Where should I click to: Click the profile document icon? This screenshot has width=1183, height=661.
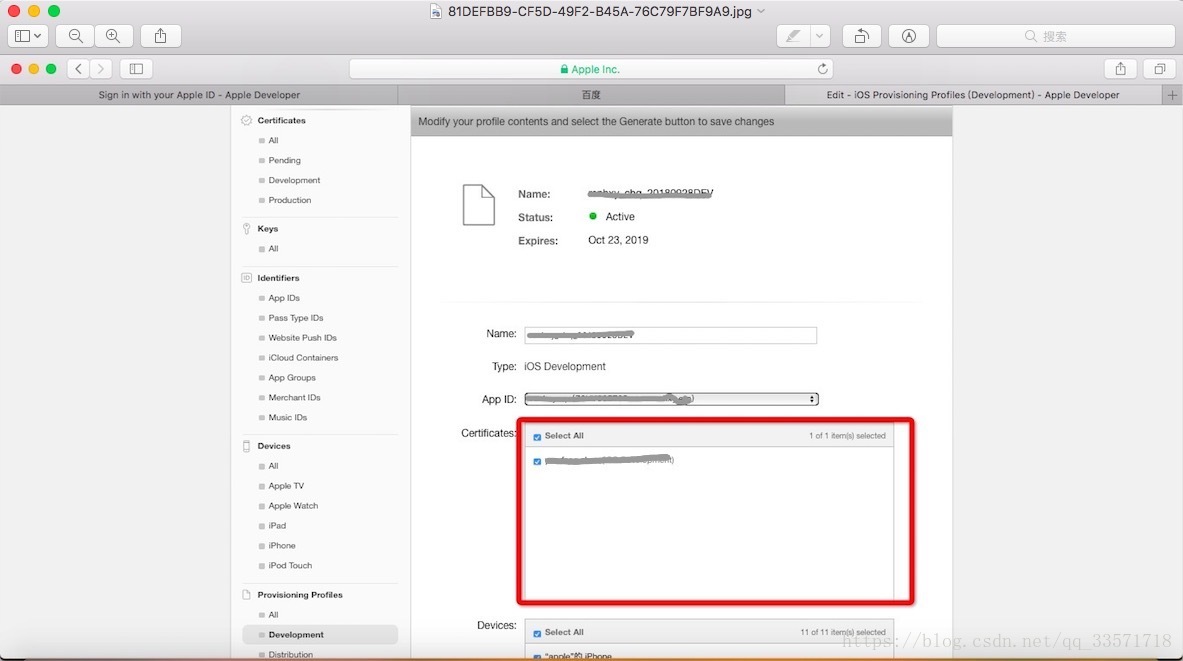click(478, 204)
